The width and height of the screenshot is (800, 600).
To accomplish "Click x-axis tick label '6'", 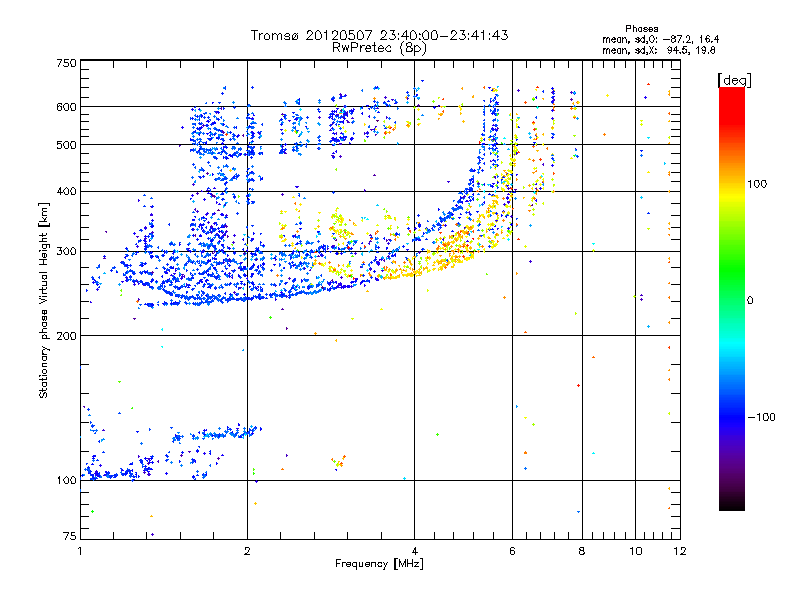I will pos(512,551).
